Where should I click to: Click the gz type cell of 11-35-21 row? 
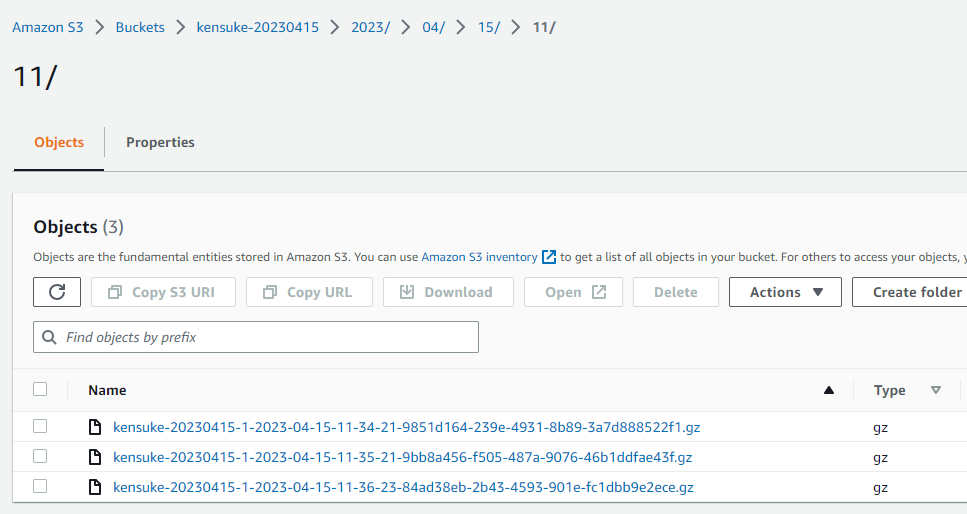coord(881,458)
